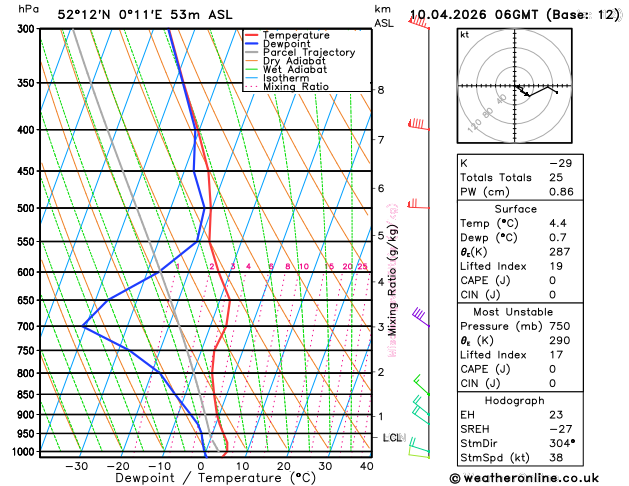Click the ©weatheronline.co.uk copyright text

click(524, 478)
